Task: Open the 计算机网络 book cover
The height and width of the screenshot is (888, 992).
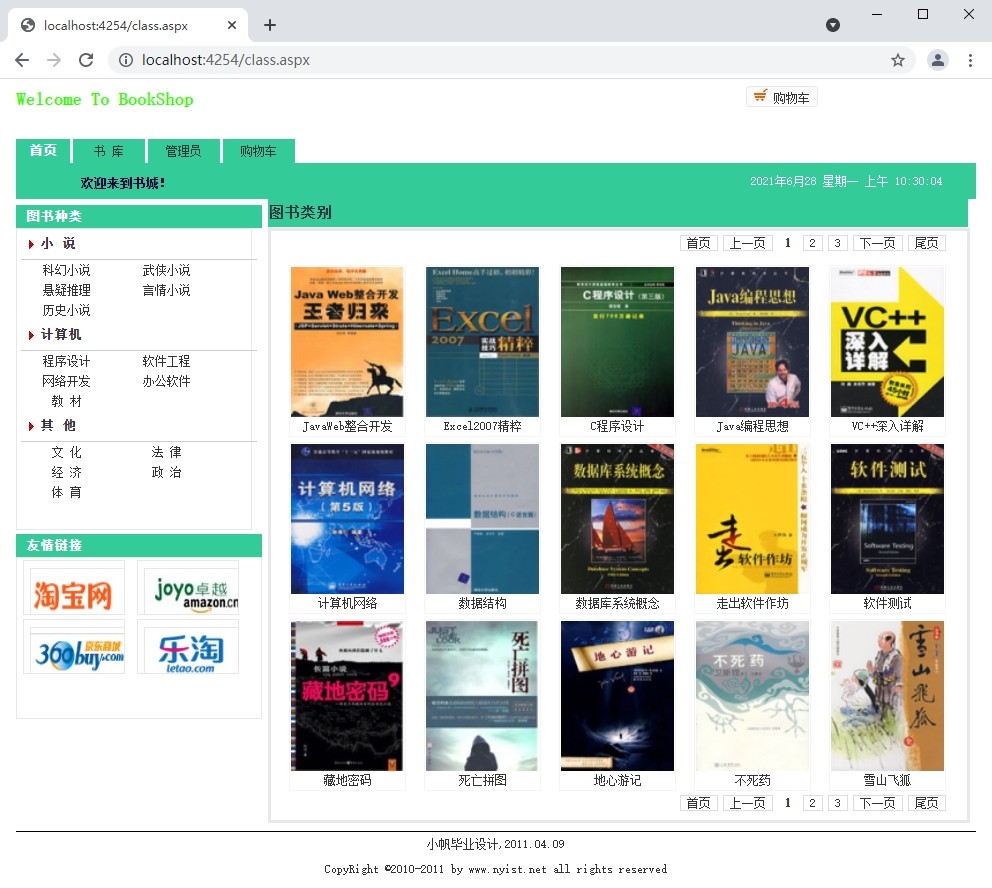Action: 347,519
